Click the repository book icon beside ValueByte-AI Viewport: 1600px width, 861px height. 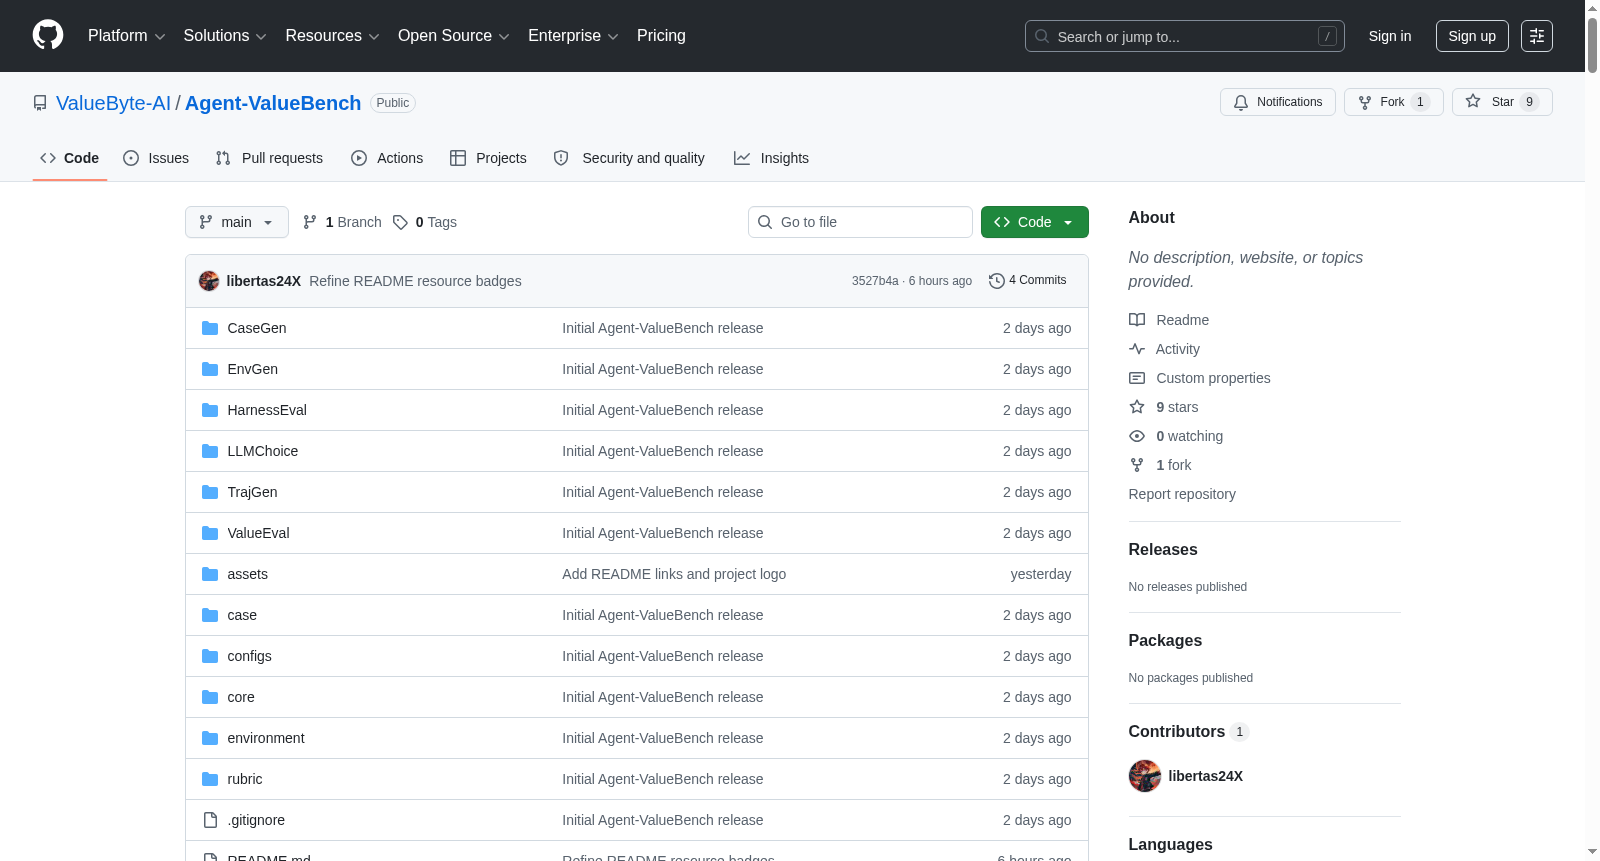(x=40, y=103)
